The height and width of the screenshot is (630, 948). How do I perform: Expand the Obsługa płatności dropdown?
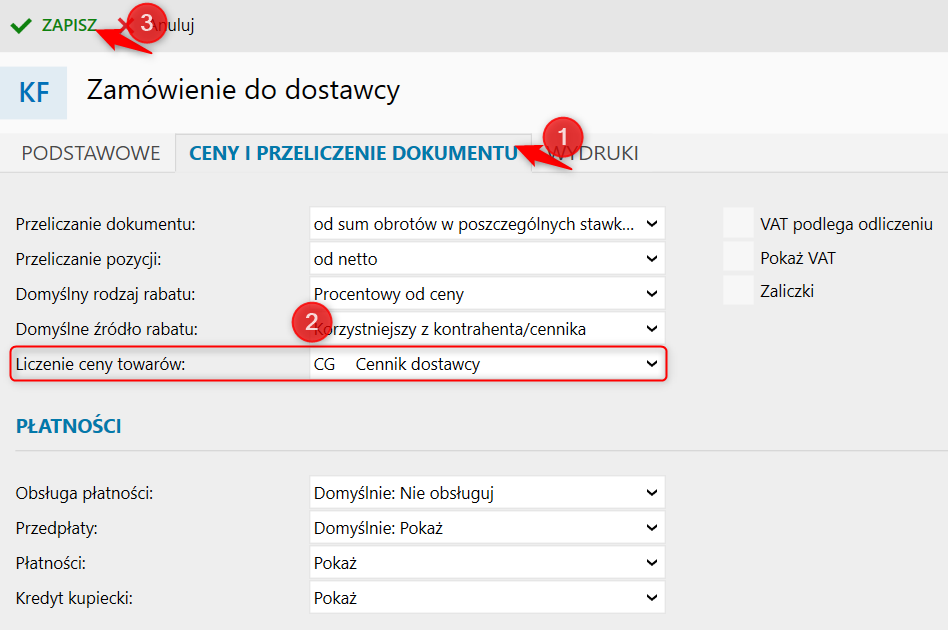point(487,493)
